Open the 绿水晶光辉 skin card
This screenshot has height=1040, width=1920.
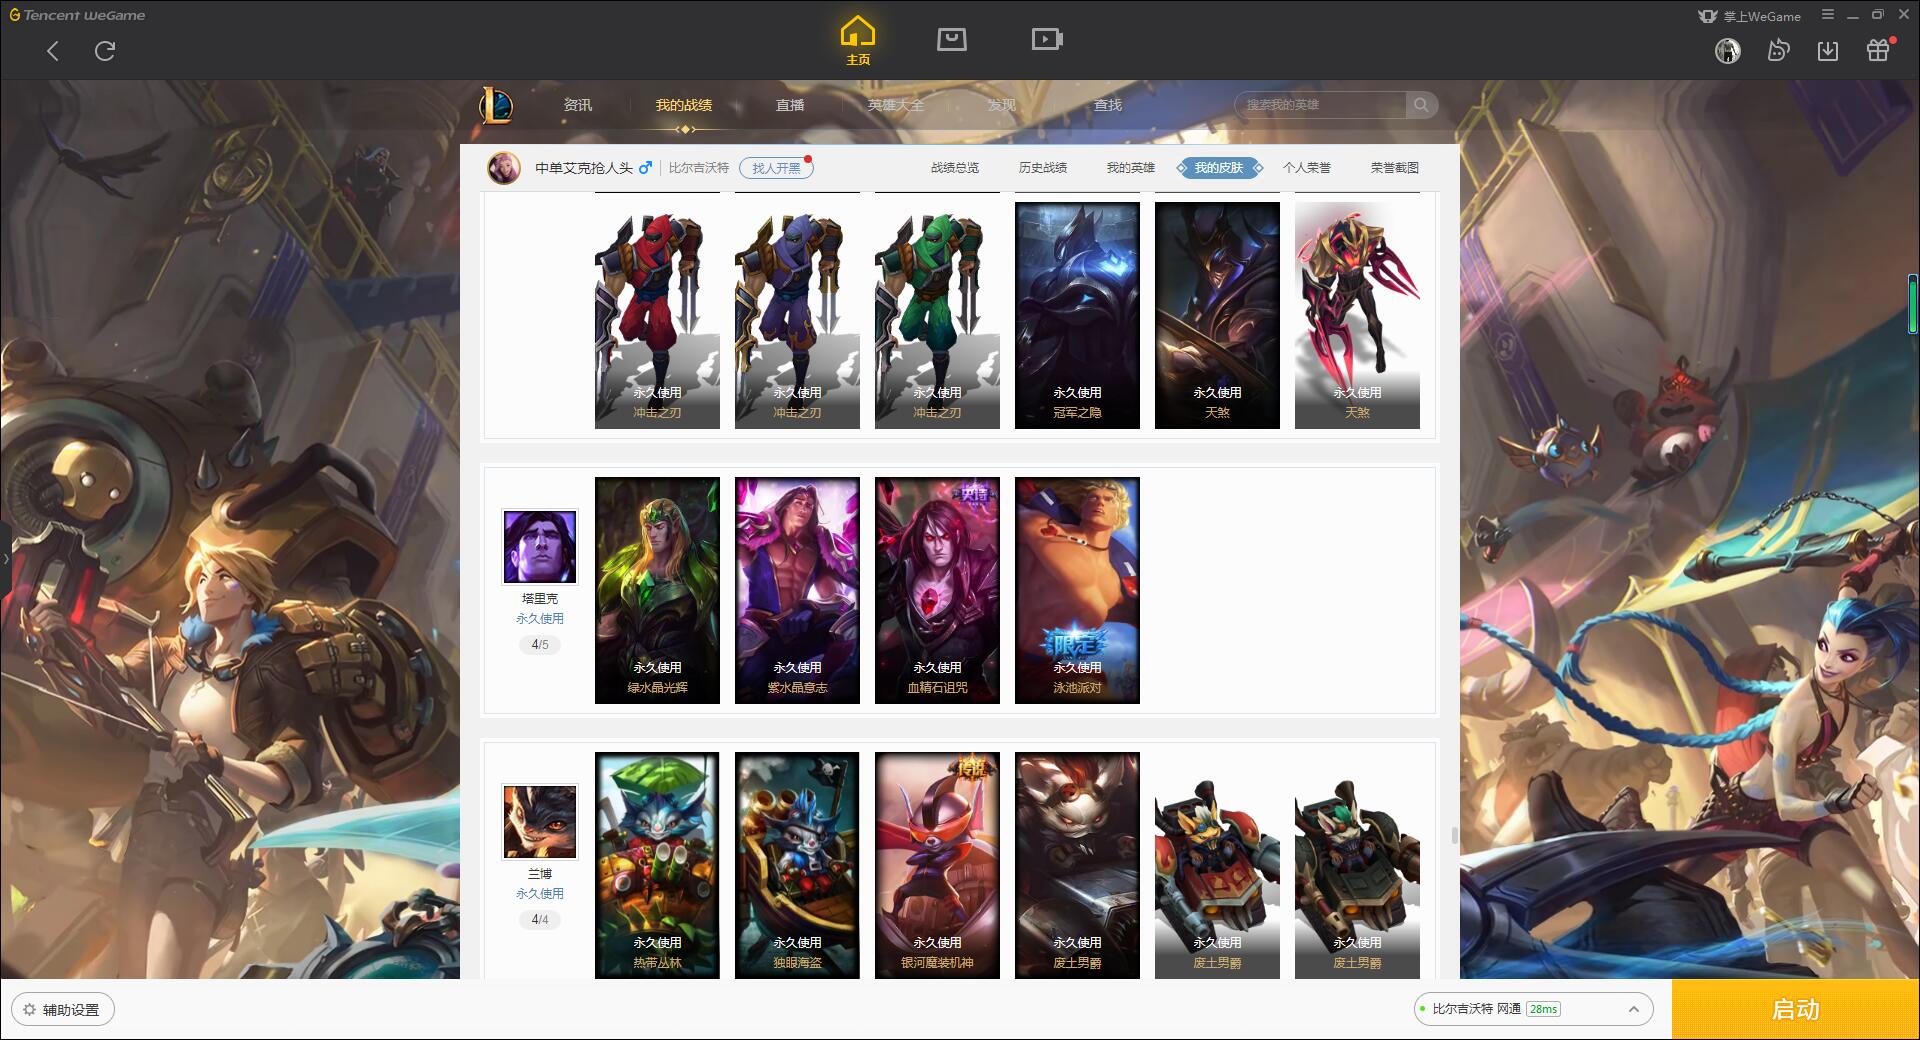(657, 590)
